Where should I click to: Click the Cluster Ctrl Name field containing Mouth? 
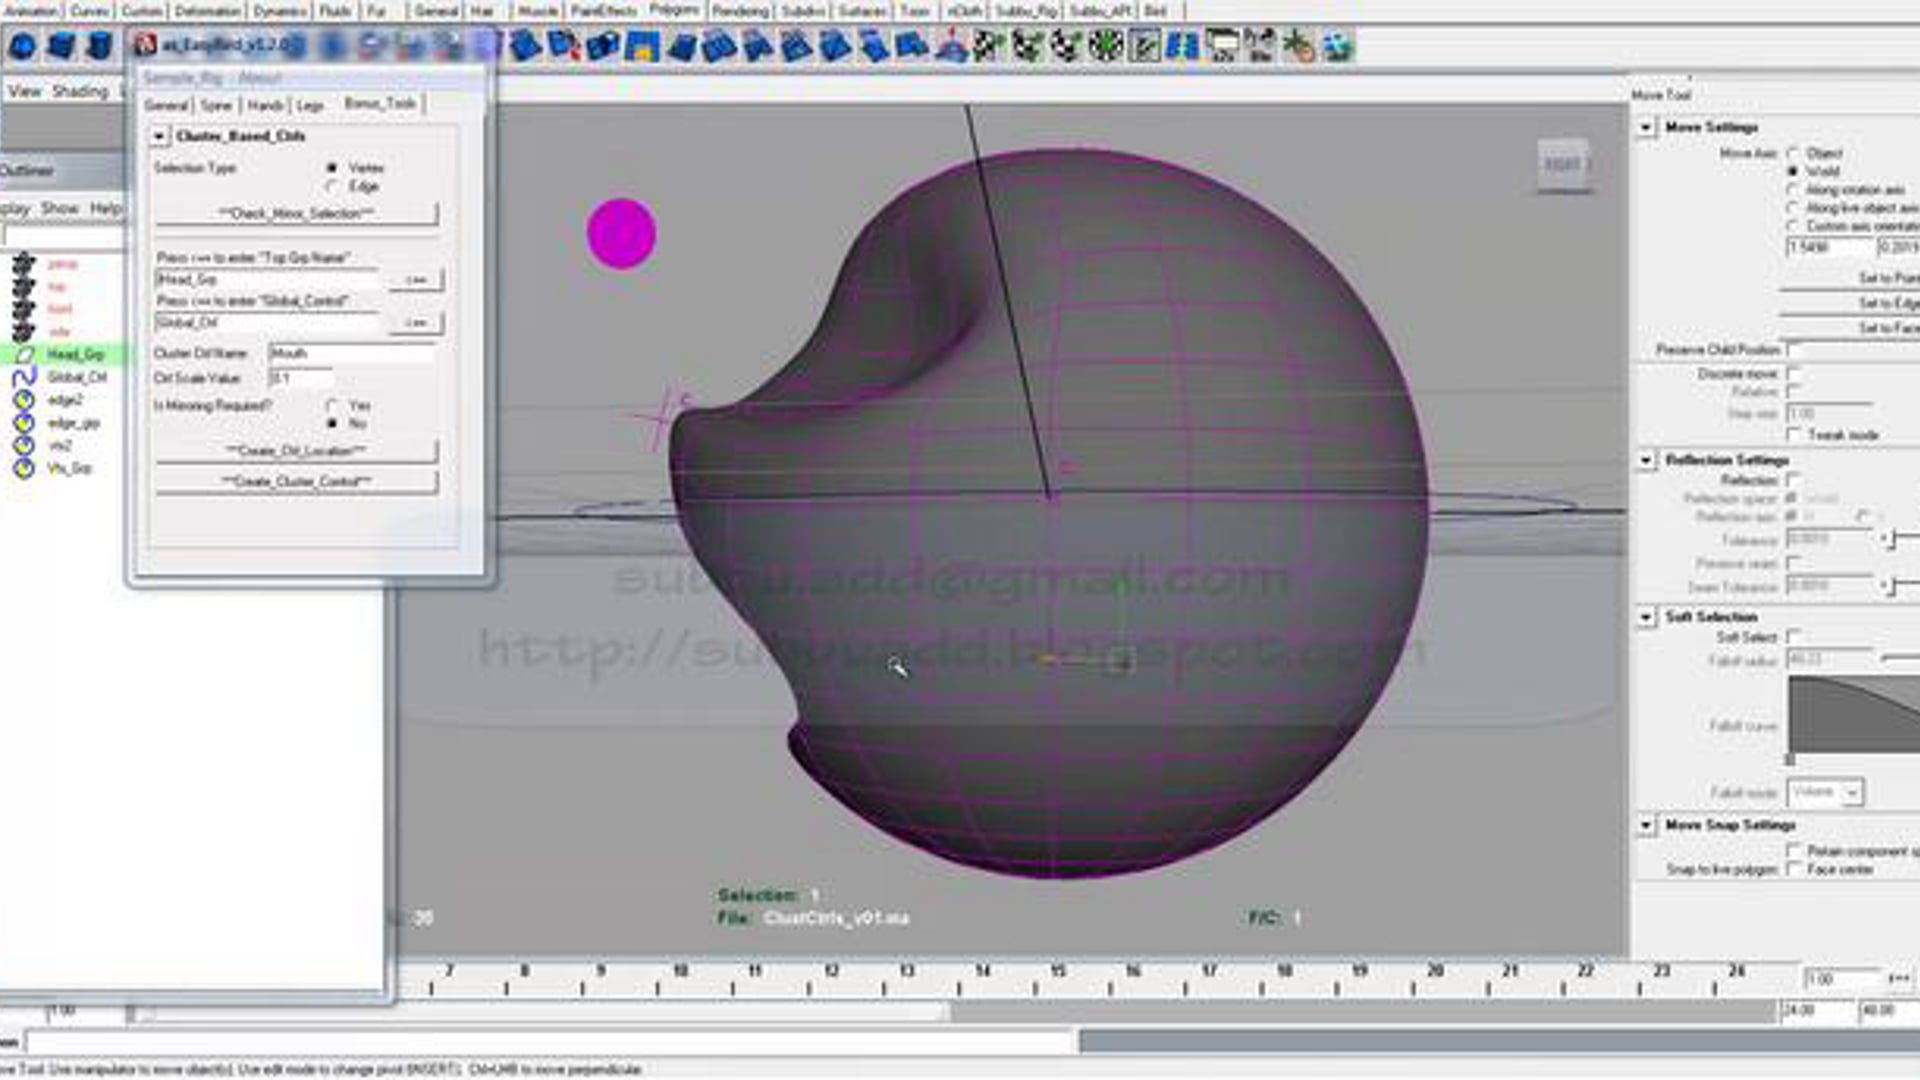[x=352, y=353]
